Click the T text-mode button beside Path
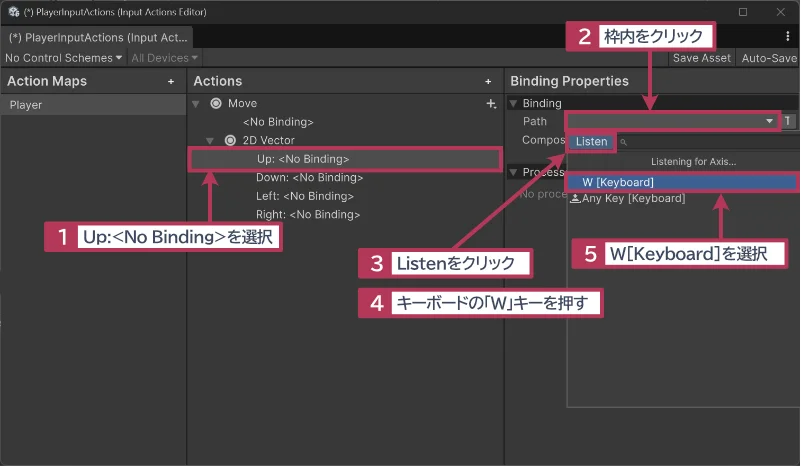Viewport: 801px width, 466px height. click(x=788, y=121)
